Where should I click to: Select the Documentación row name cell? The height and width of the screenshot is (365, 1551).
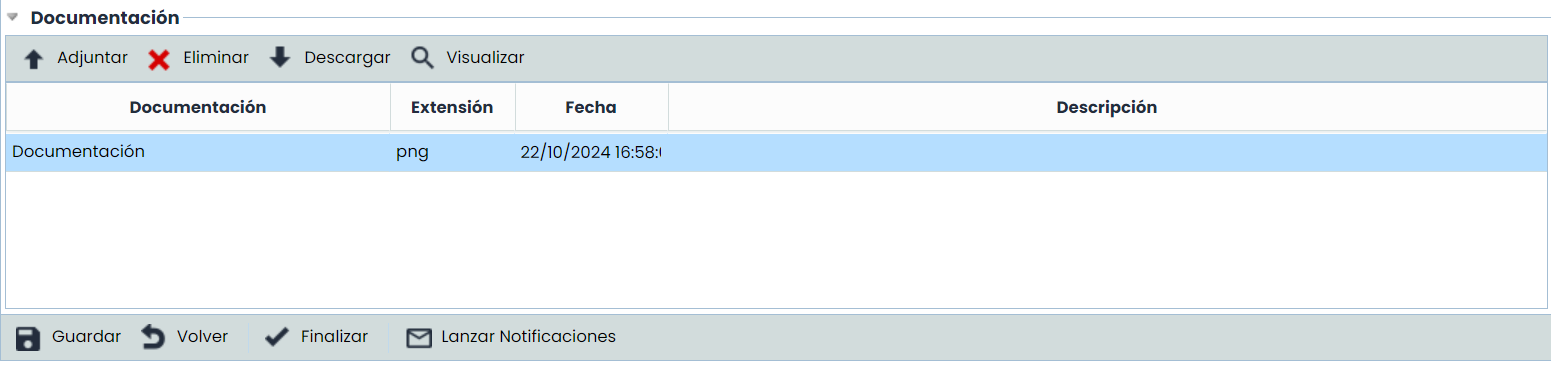pyautogui.click(x=198, y=152)
